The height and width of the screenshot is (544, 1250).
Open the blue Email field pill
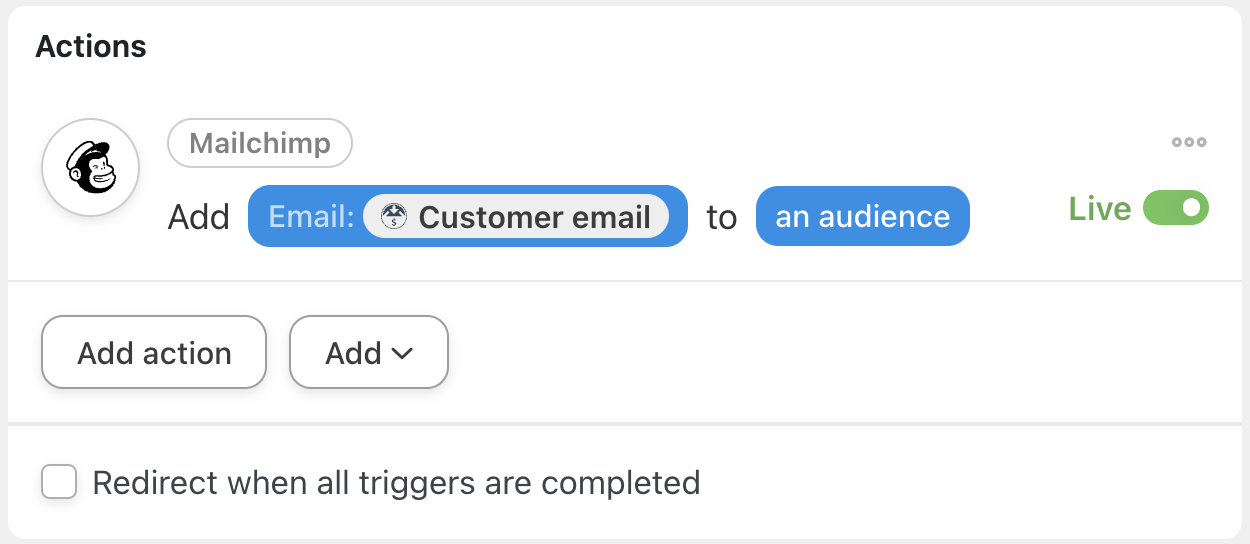point(468,216)
